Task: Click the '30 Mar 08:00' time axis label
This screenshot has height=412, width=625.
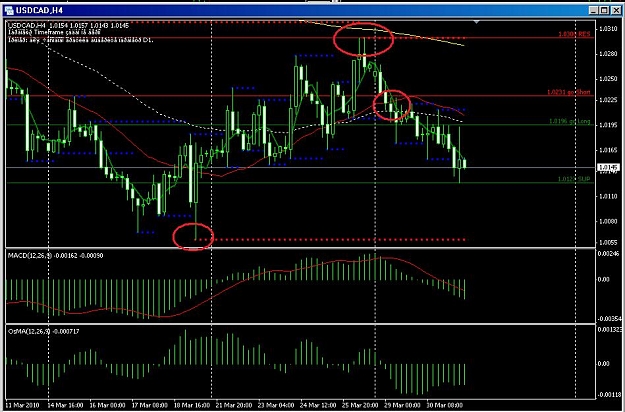Action: pyautogui.click(x=444, y=405)
